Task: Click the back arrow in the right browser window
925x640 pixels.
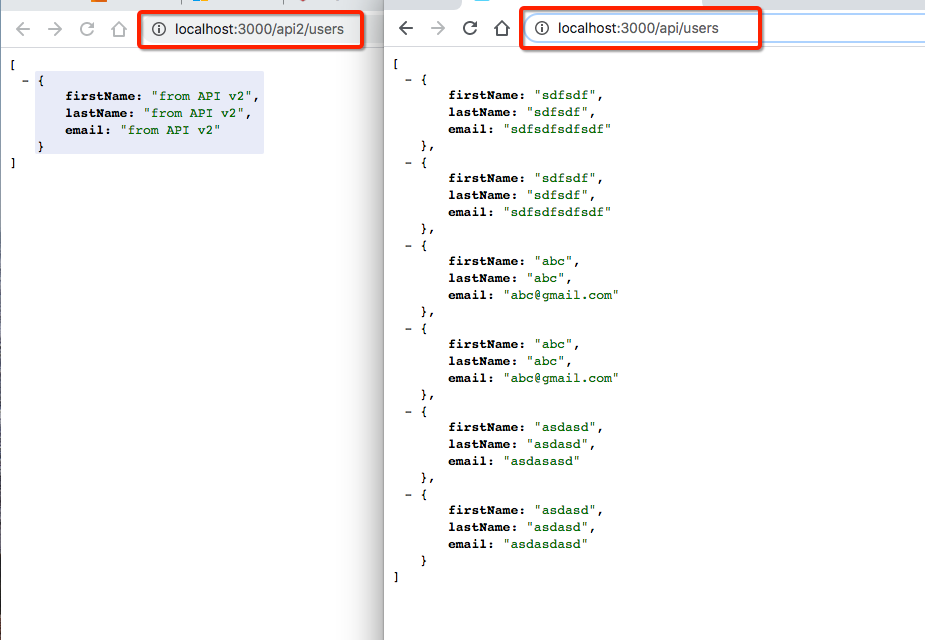Action: 406,29
